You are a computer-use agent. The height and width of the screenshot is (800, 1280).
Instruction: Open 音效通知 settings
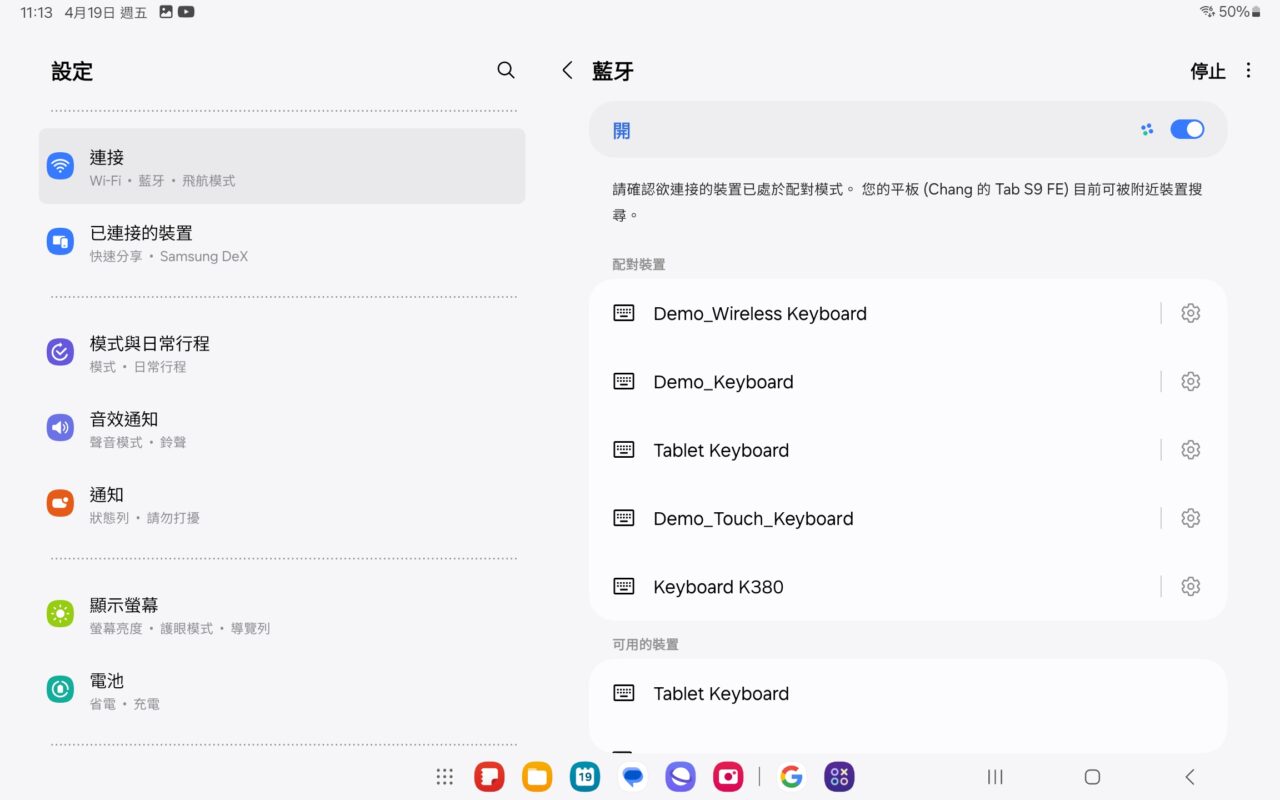282,428
